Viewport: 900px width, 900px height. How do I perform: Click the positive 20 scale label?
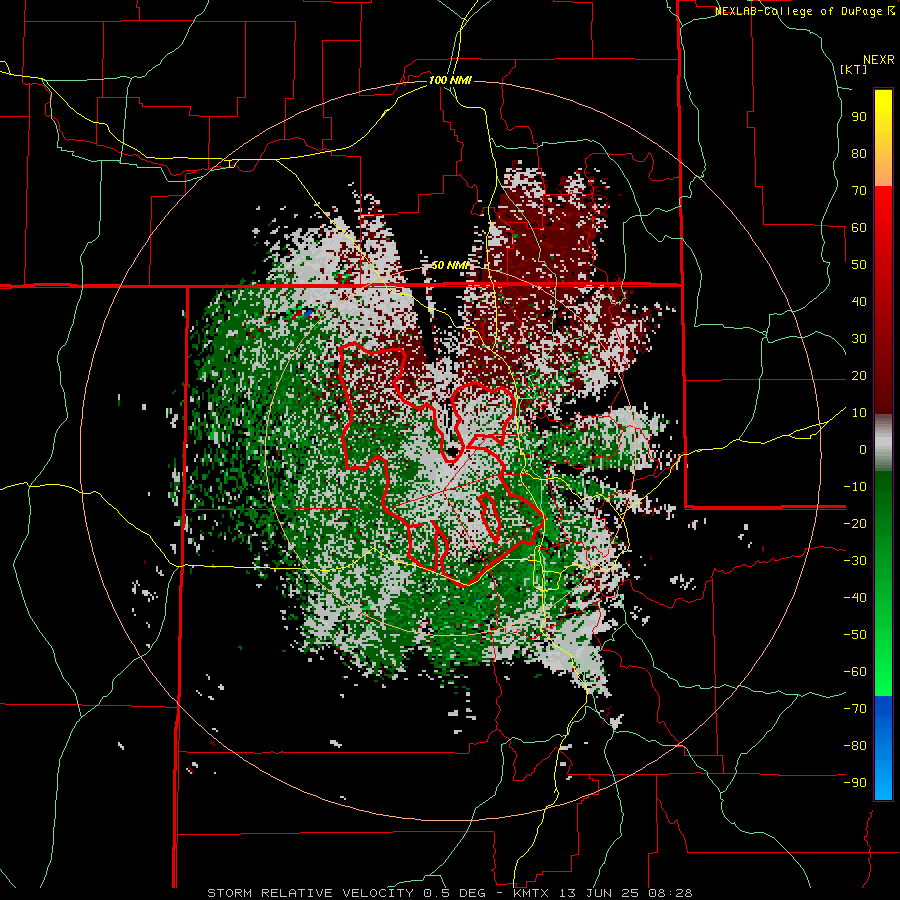(x=859, y=375)
